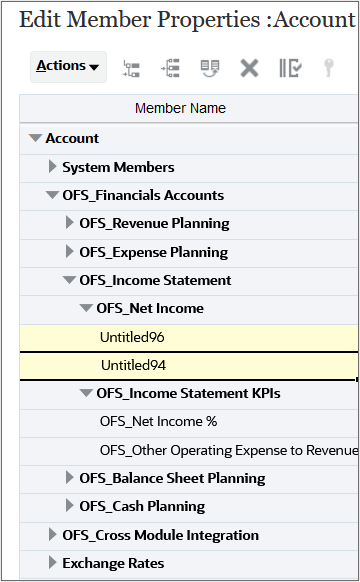
Task: Click the grayed key access icon
Action: click(x=328, y=68)
